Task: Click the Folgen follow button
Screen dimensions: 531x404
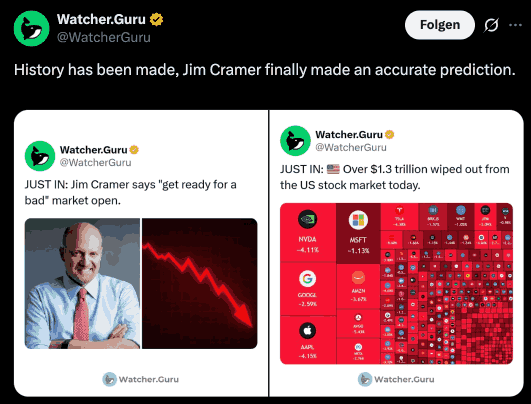Action: 440,25
